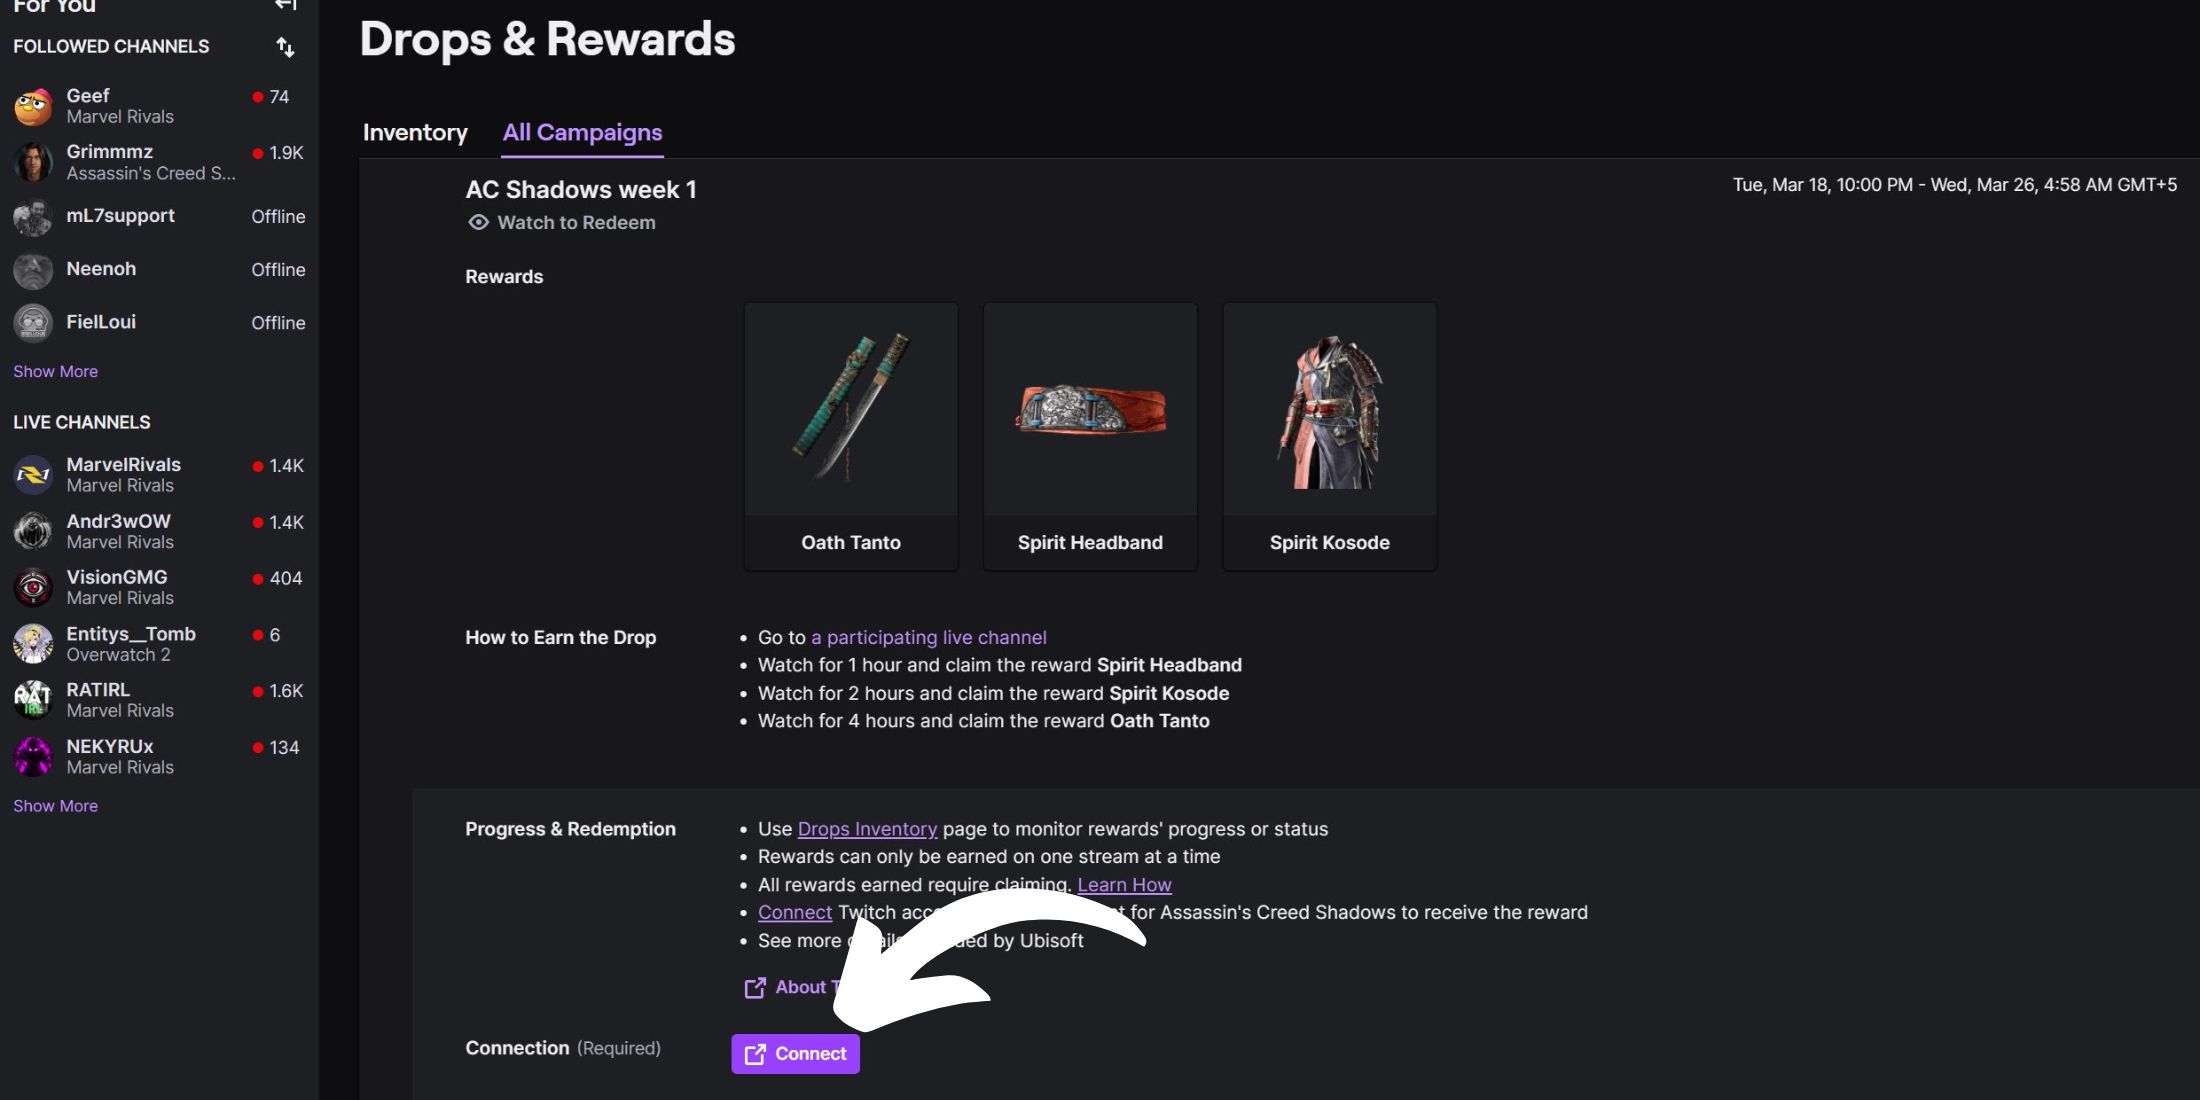Image resolution: width=2200 pixels, height=1100 pixels.
Task: Open RATIRL channel avatar
Action: click(33, 700)
